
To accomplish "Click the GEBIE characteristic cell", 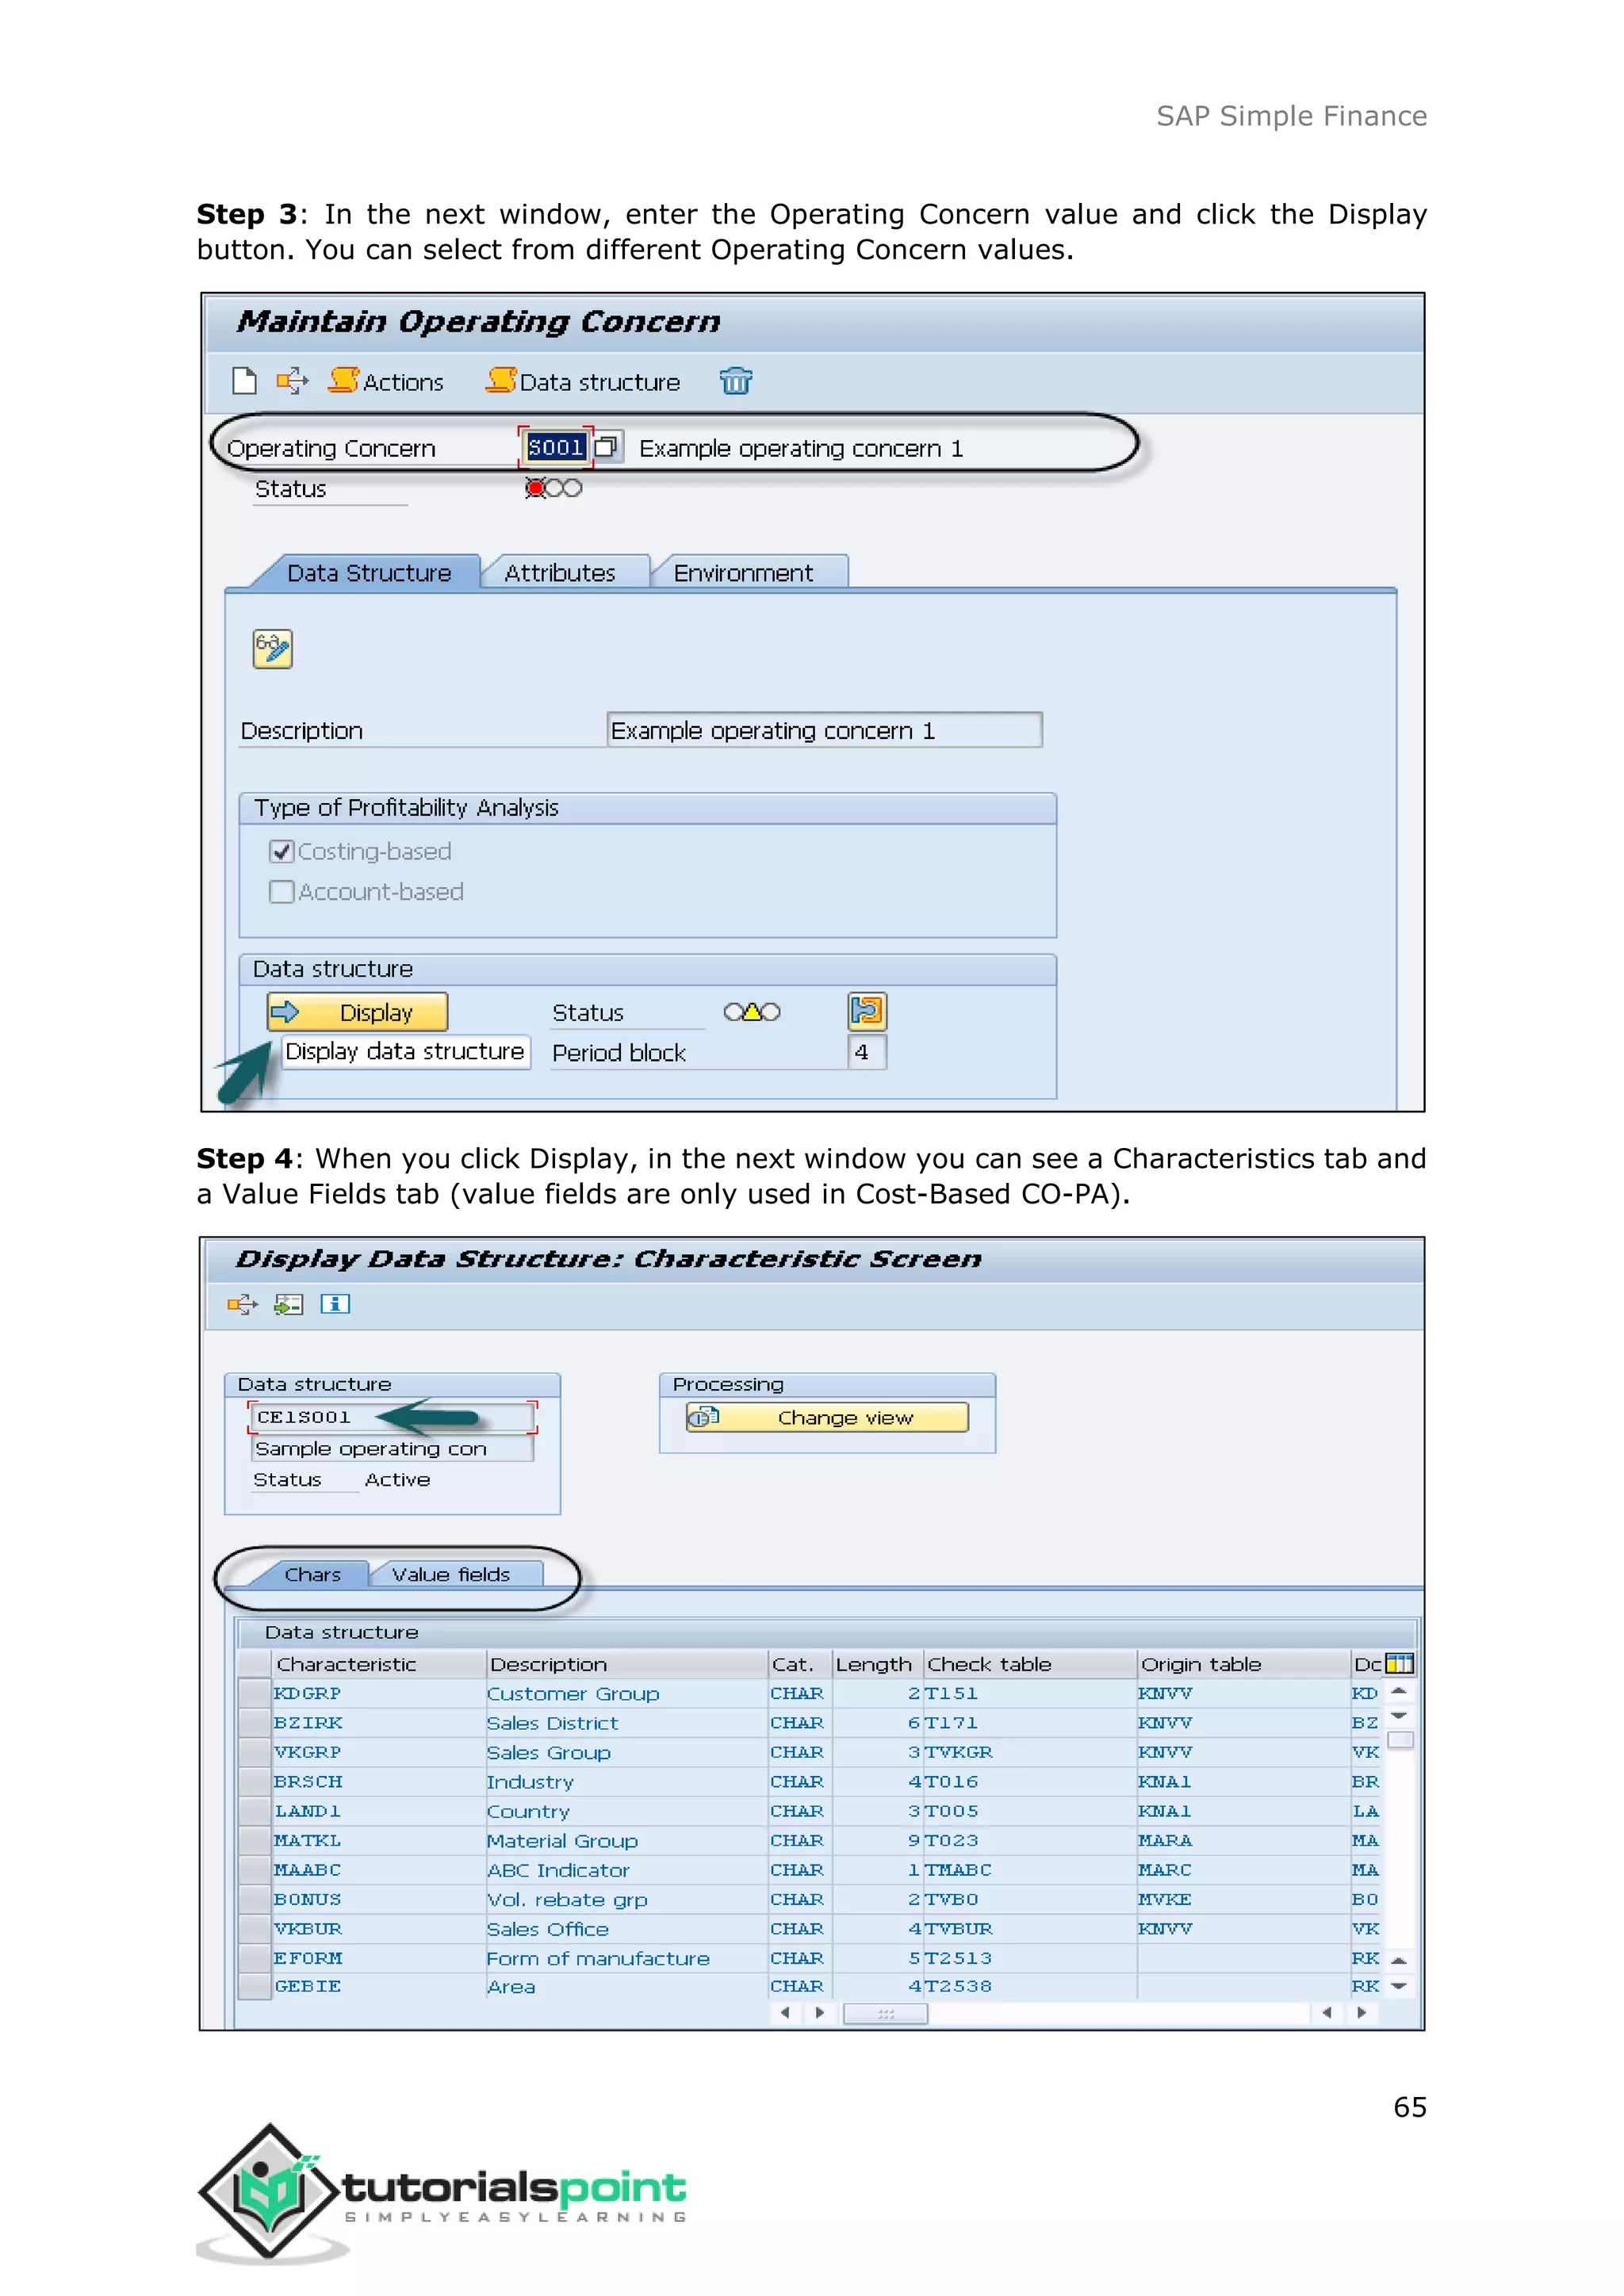I will (x=378, y=1986).
